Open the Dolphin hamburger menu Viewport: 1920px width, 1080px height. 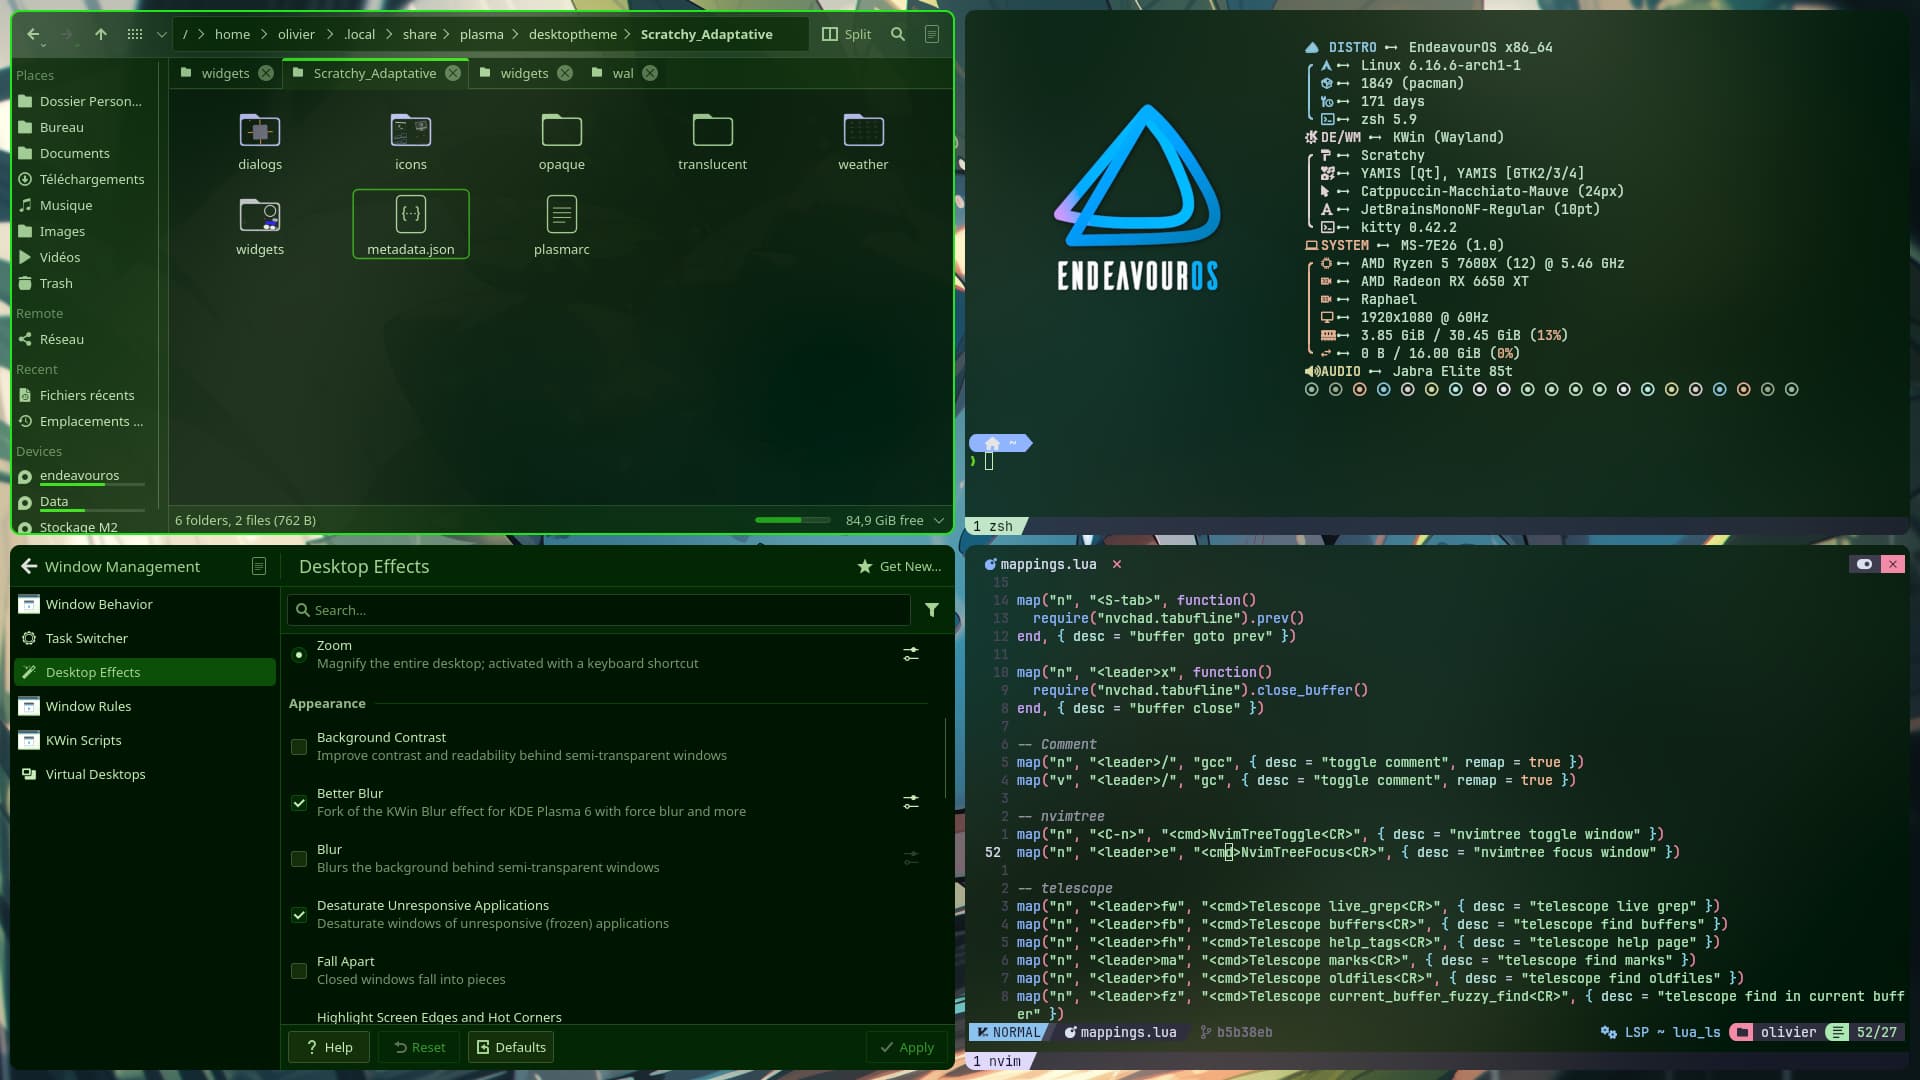coord(932,34)
